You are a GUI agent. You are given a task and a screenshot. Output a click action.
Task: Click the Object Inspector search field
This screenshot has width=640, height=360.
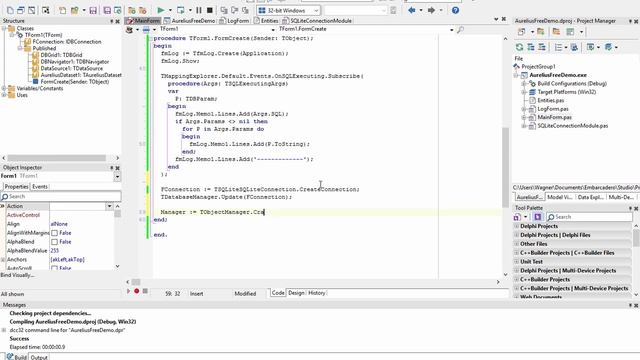coord(60,197)
